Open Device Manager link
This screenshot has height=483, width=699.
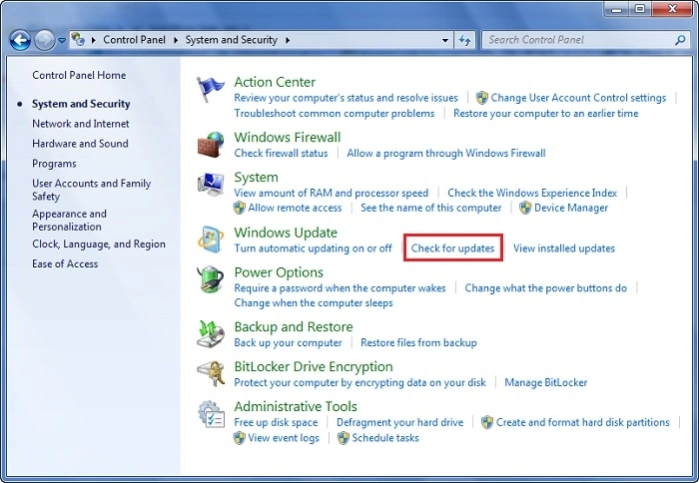(x=571, y=208)
